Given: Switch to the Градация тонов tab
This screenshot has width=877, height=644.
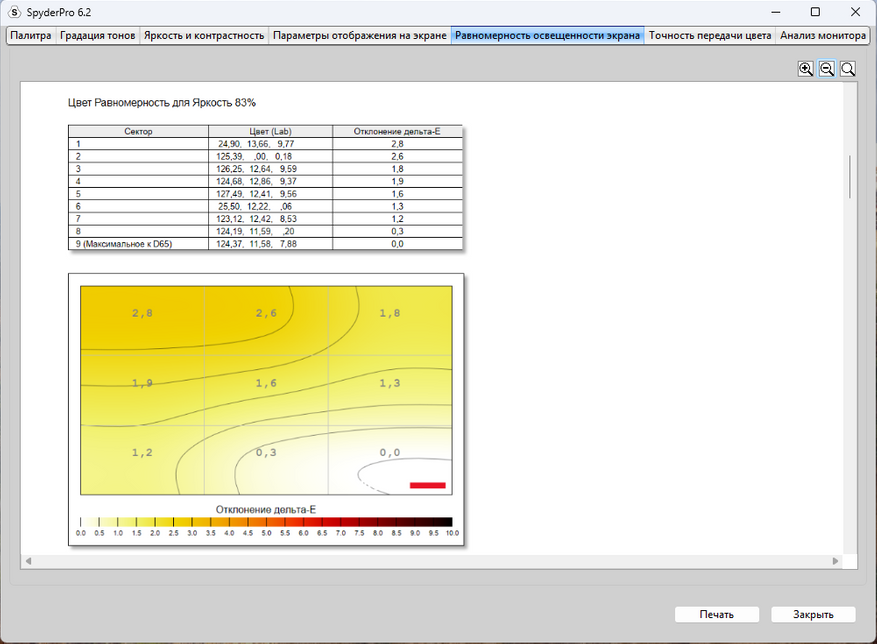Looking at the screenshot, I should pyautogui.click(x=97, y=35).
